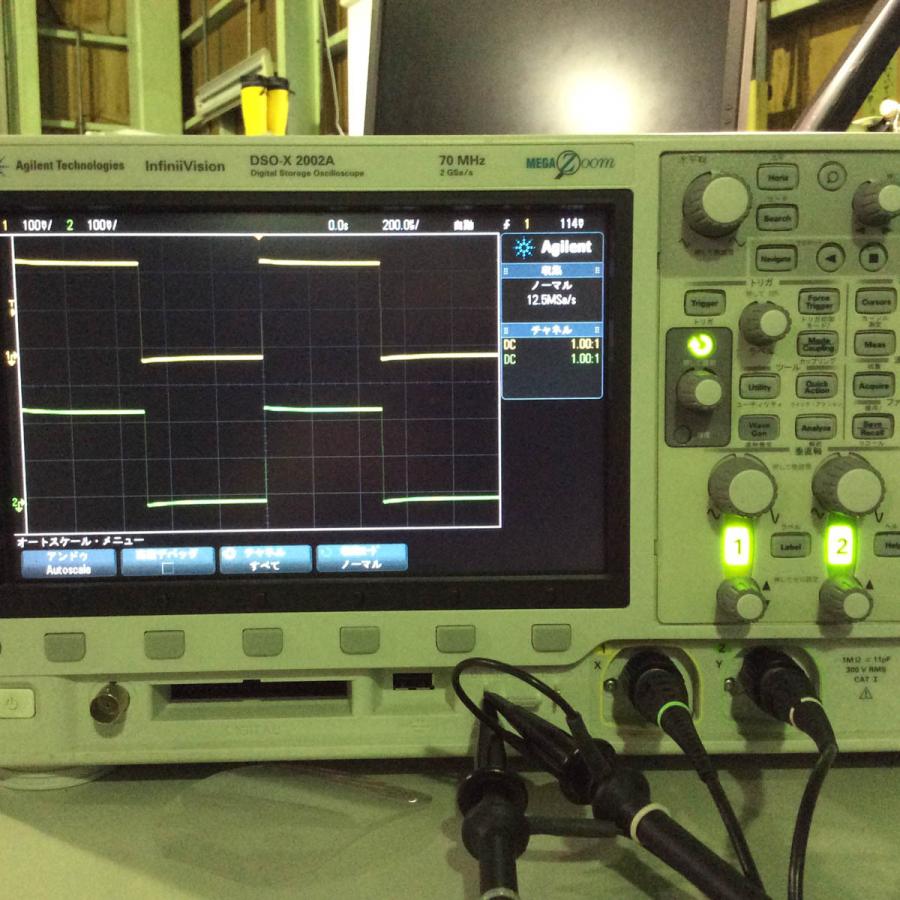The image size is (900, 900).
Task: Open the Cursors button
Action: (x=875, y=300)
